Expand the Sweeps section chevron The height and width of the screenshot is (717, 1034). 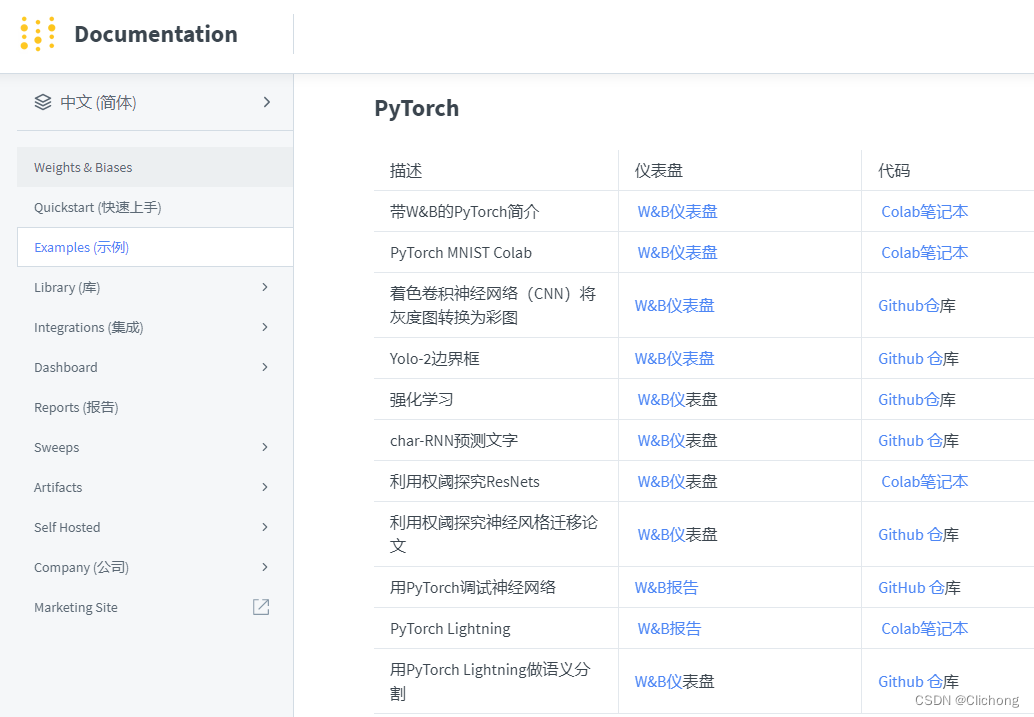pyautogui.click(x=265, y=447)
